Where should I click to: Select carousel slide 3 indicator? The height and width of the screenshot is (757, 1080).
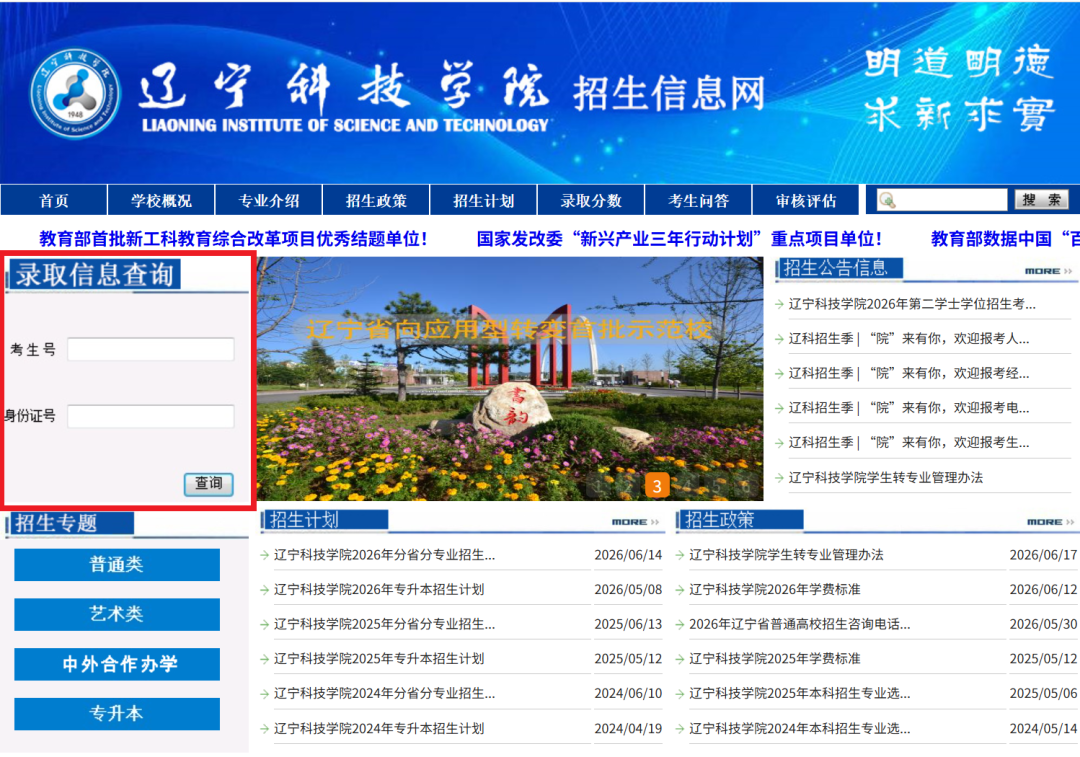657,486
